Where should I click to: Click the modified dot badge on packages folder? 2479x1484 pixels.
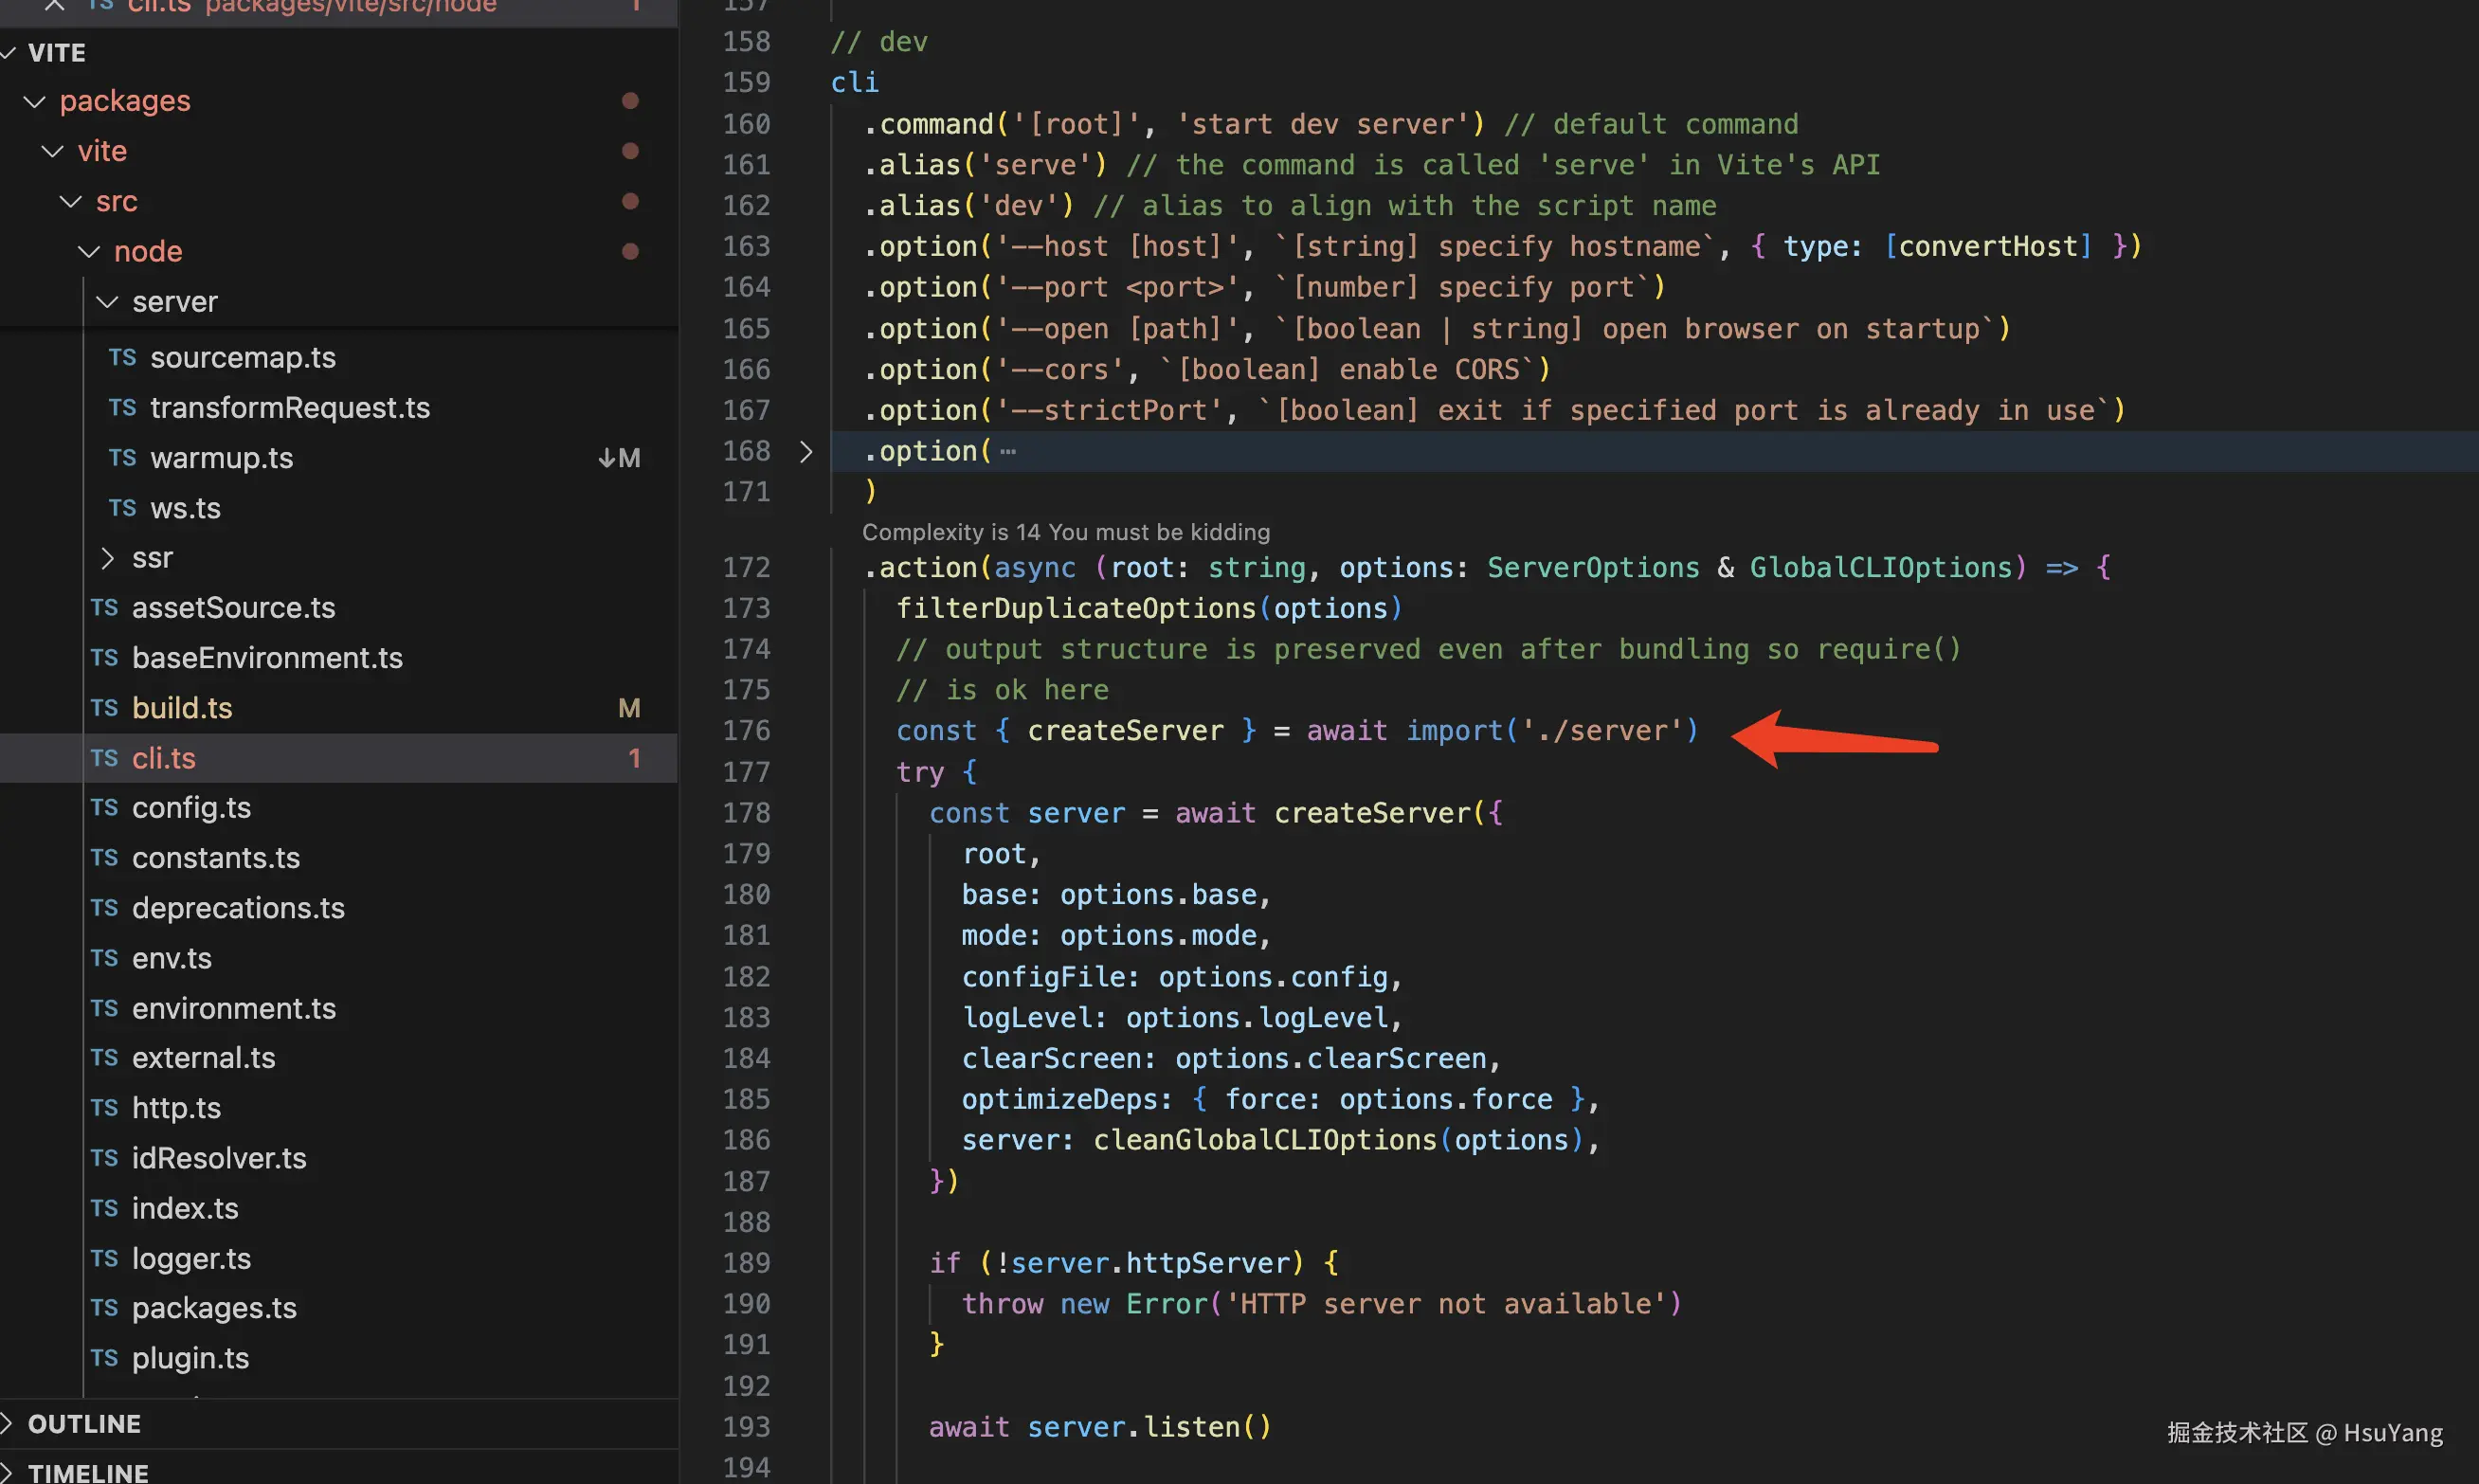(x=630, y=101)
